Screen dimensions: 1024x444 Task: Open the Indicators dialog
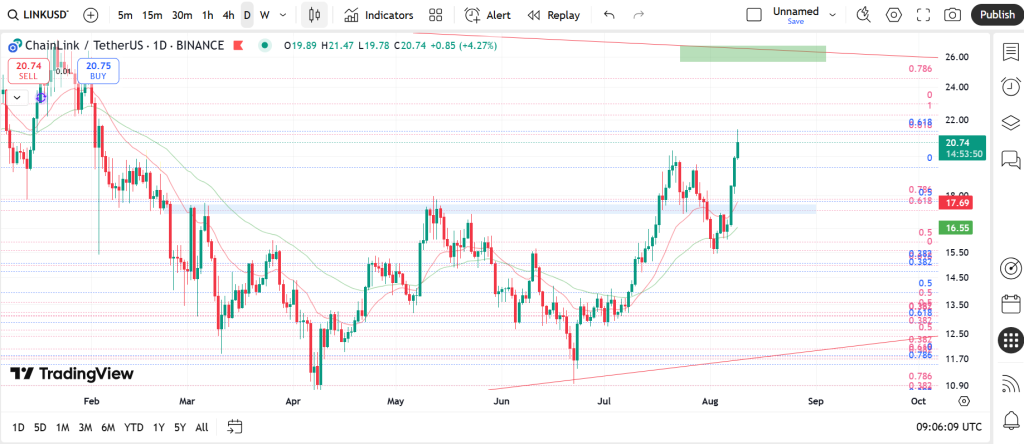(x=379, y=14)
